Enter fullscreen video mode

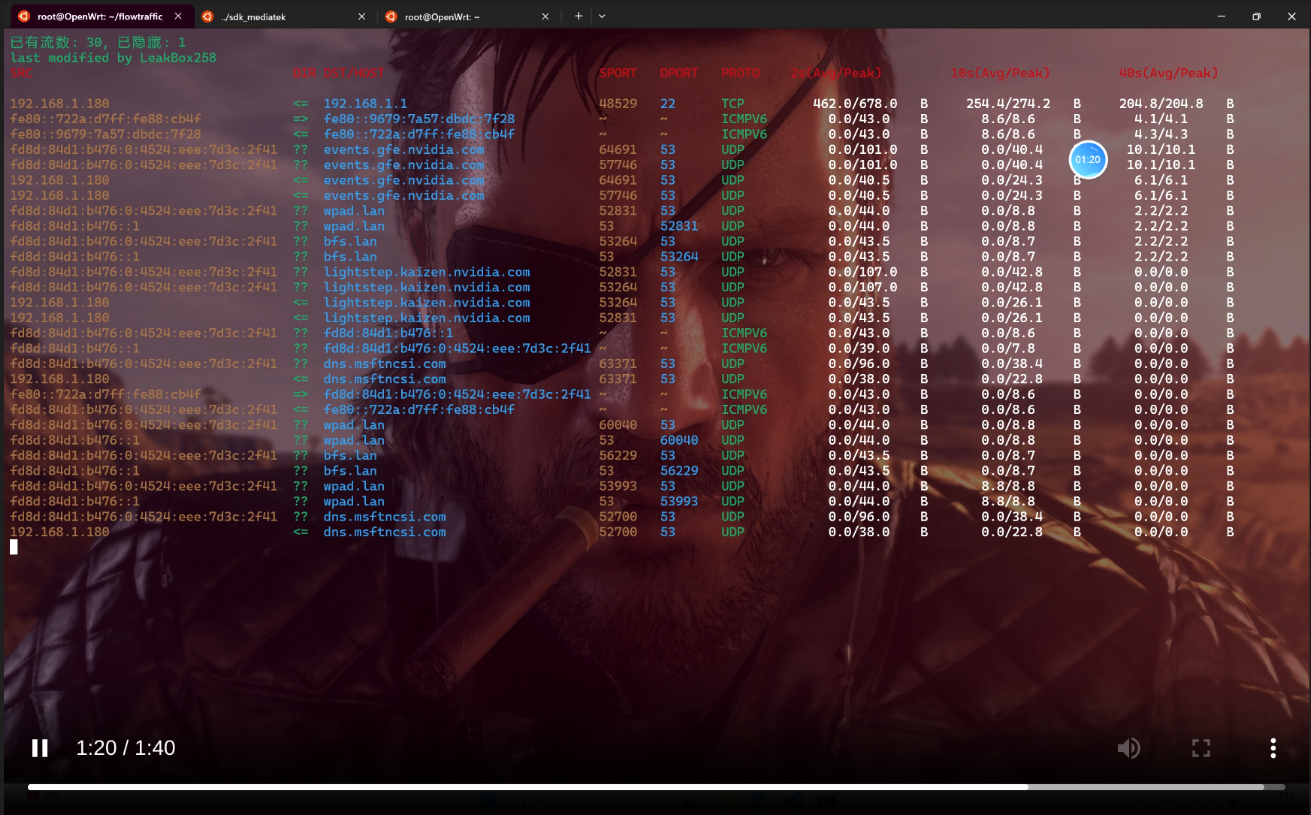tap(1201, 748)
